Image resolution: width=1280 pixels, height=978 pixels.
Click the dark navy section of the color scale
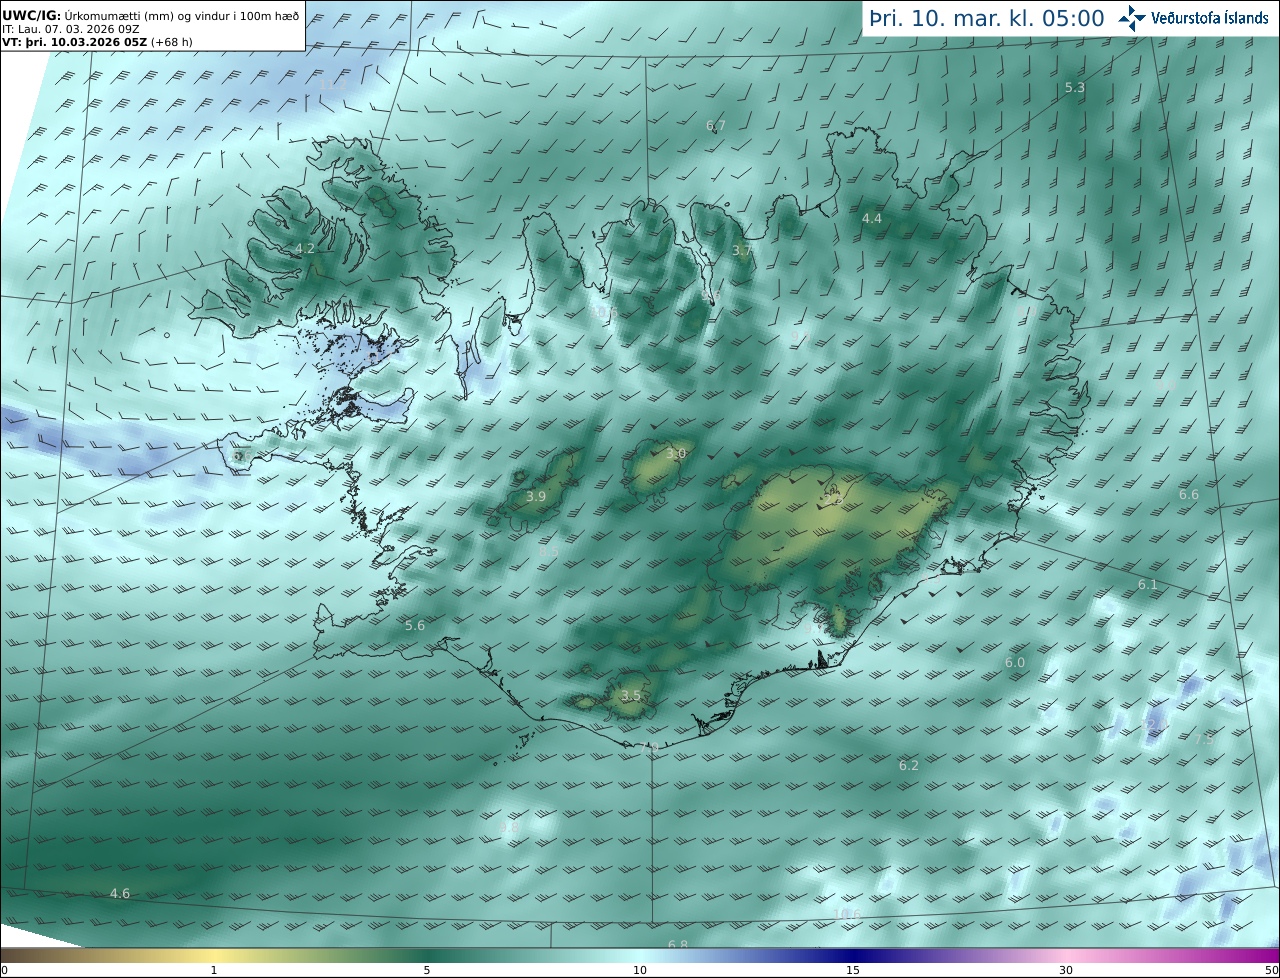(x=853, y=955)
